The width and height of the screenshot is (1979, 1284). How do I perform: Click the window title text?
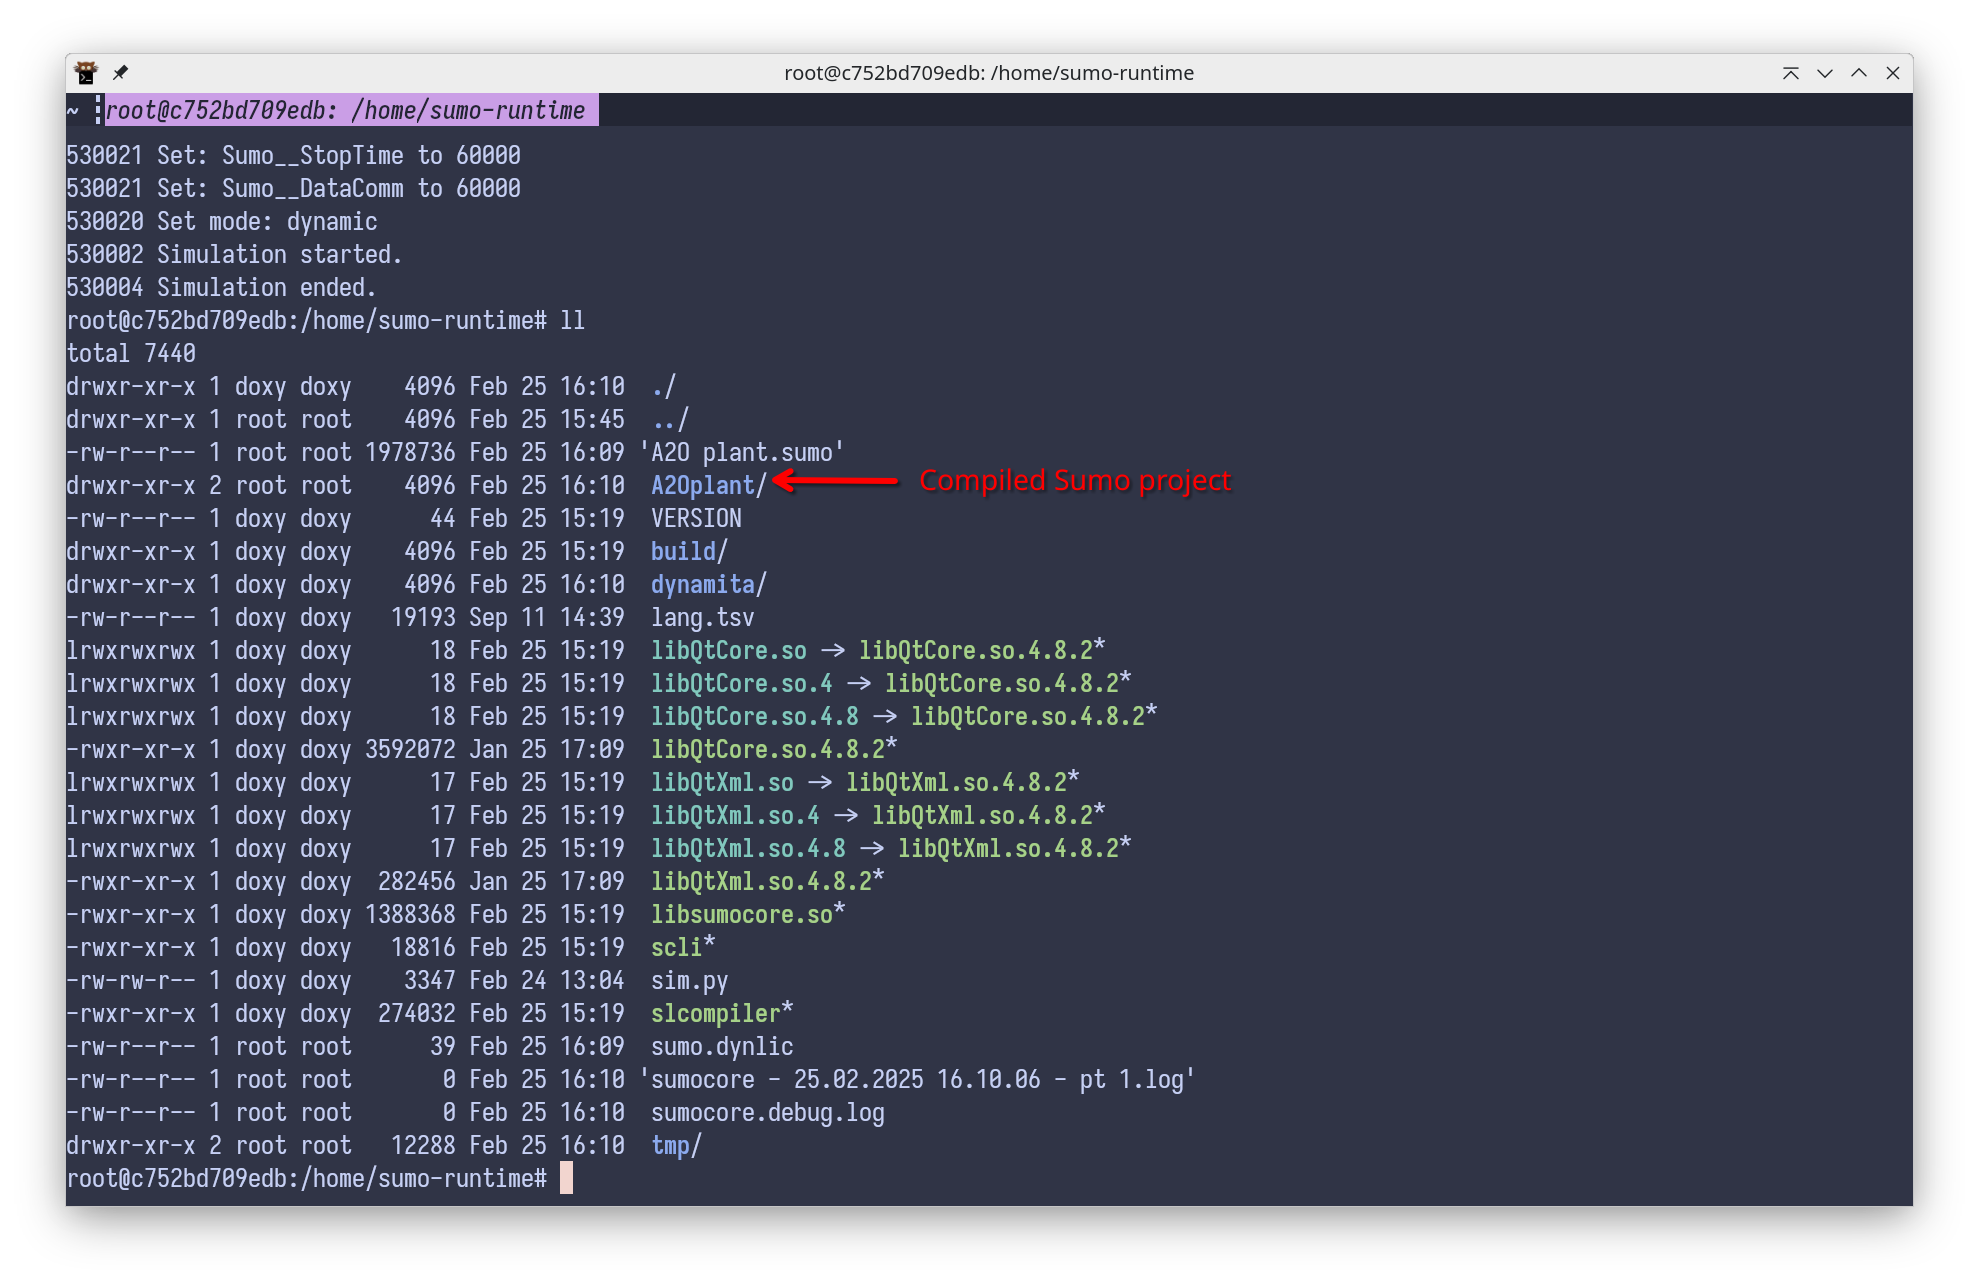[x=988, y=73]
